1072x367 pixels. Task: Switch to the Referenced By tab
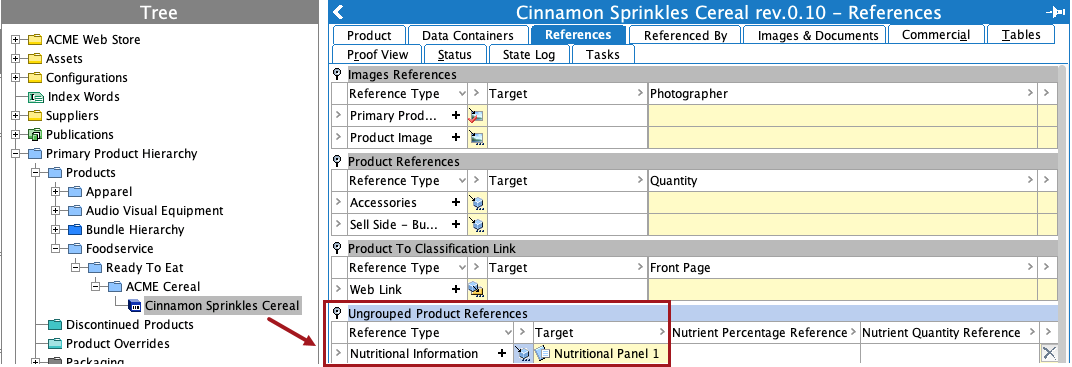coord(684,35)
